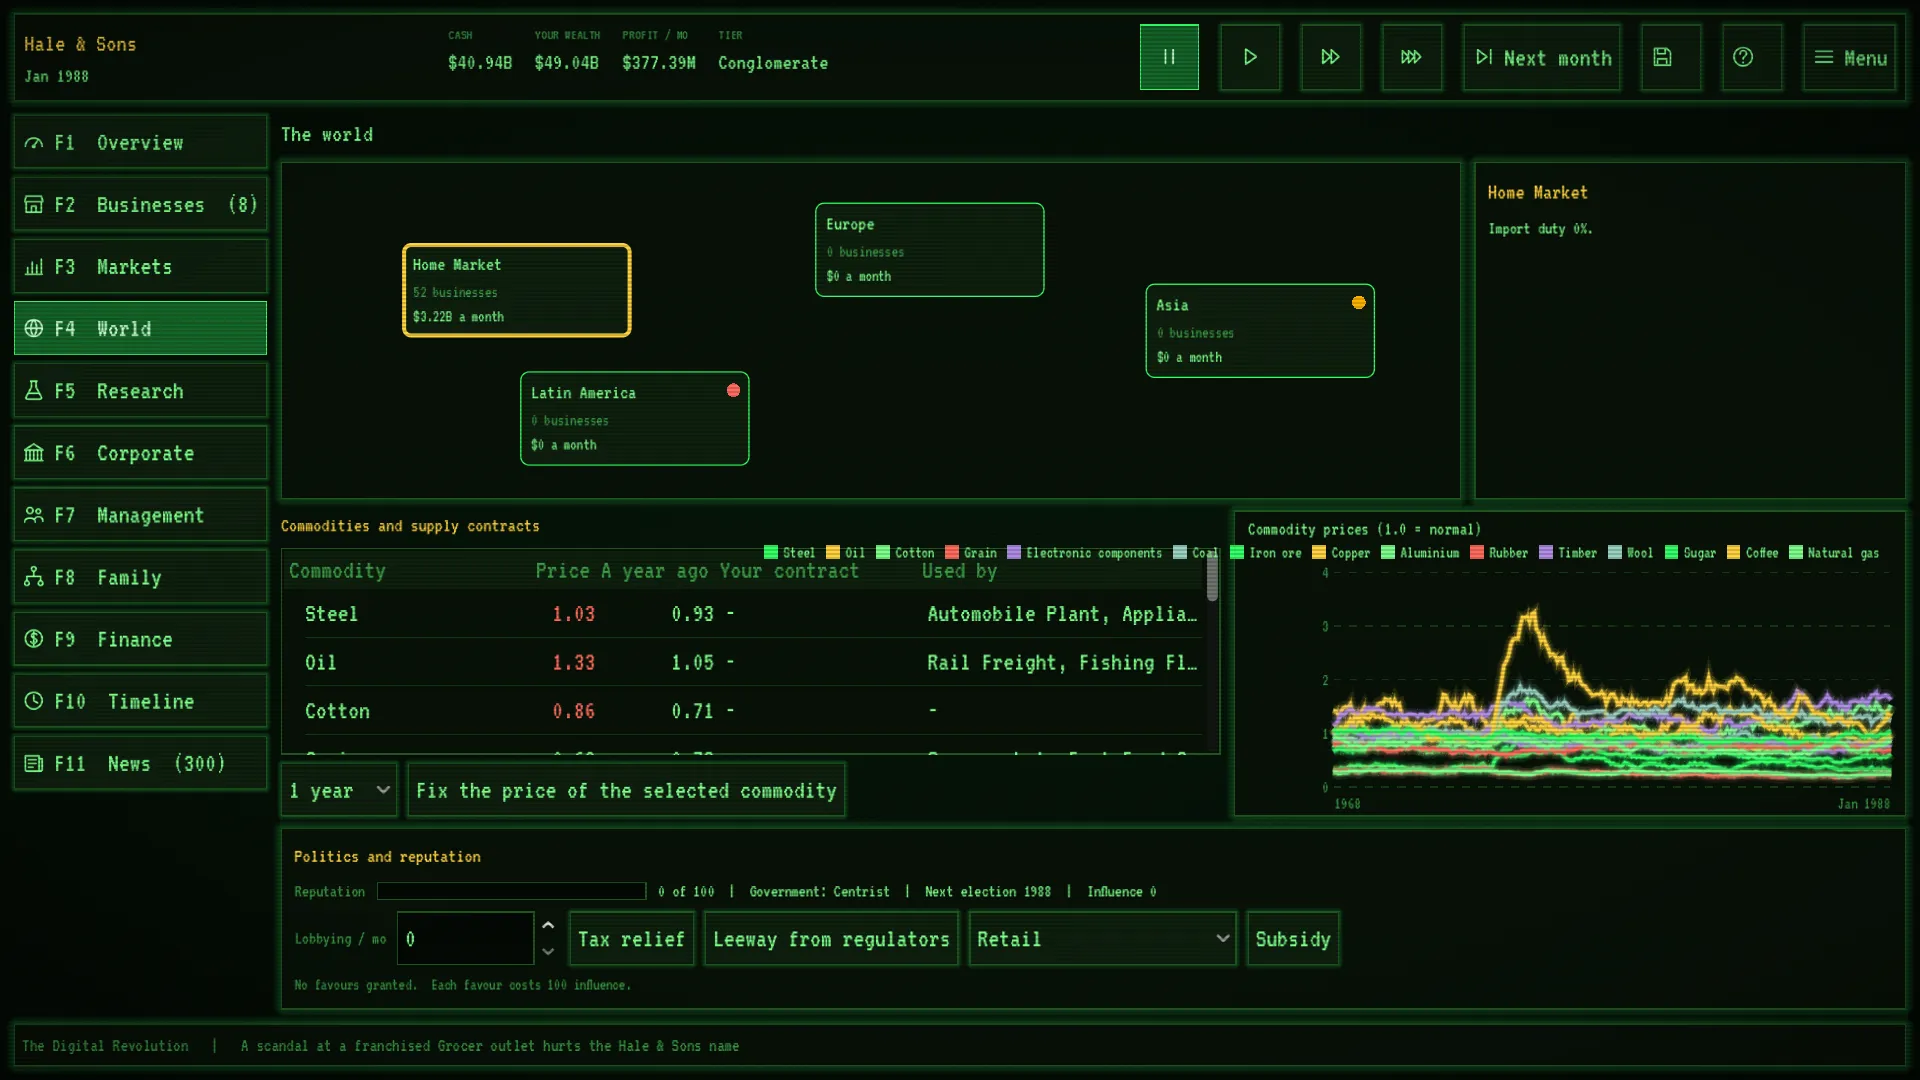
Task: Decrease lobbying amount with down arrow
Action: [x=548, y=952]
